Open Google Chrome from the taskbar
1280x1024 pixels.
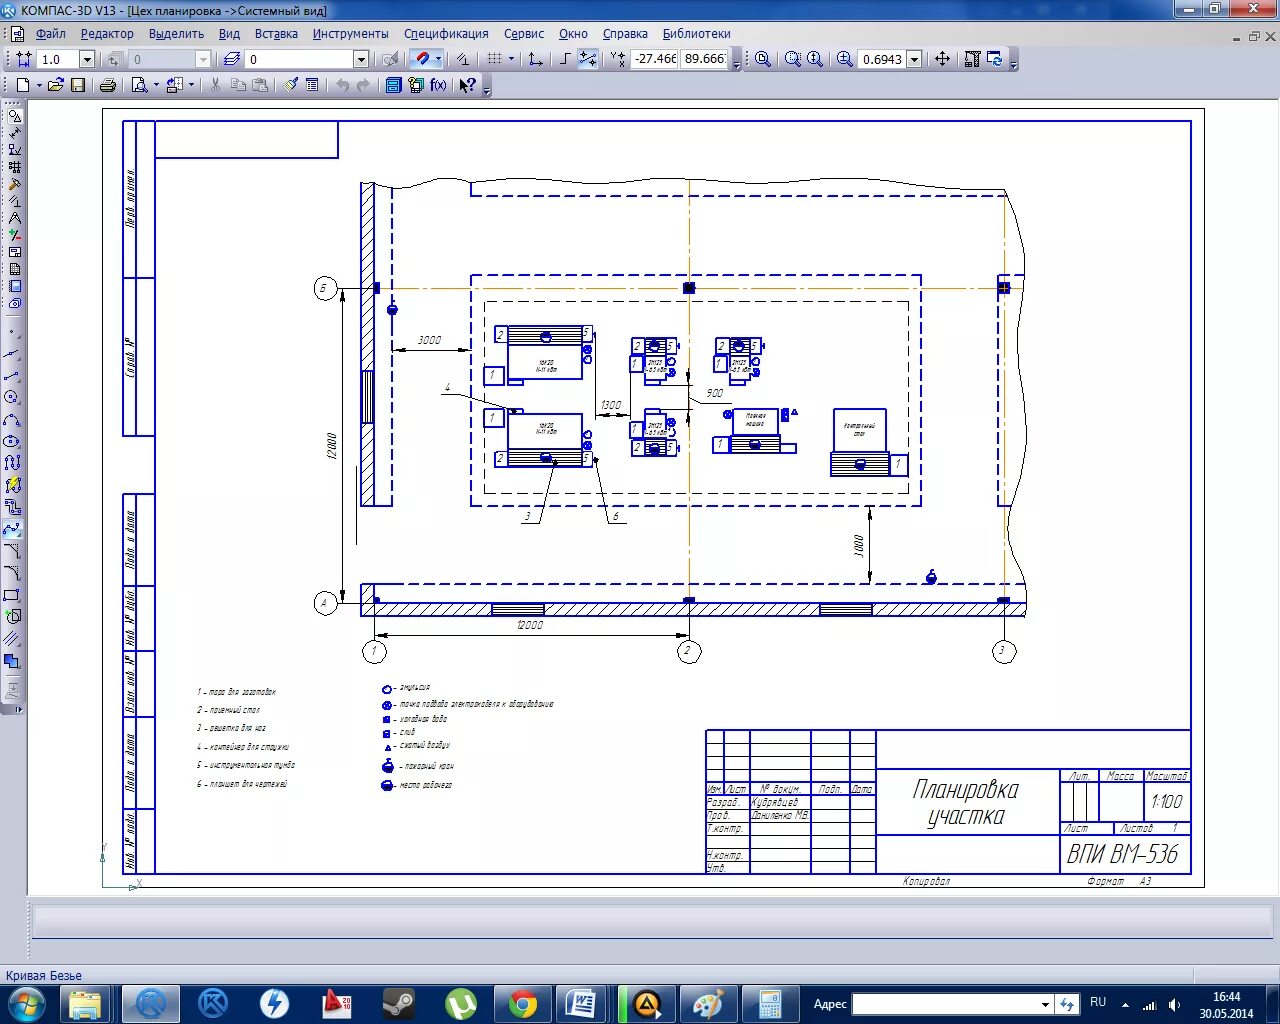pos(522,1003)
